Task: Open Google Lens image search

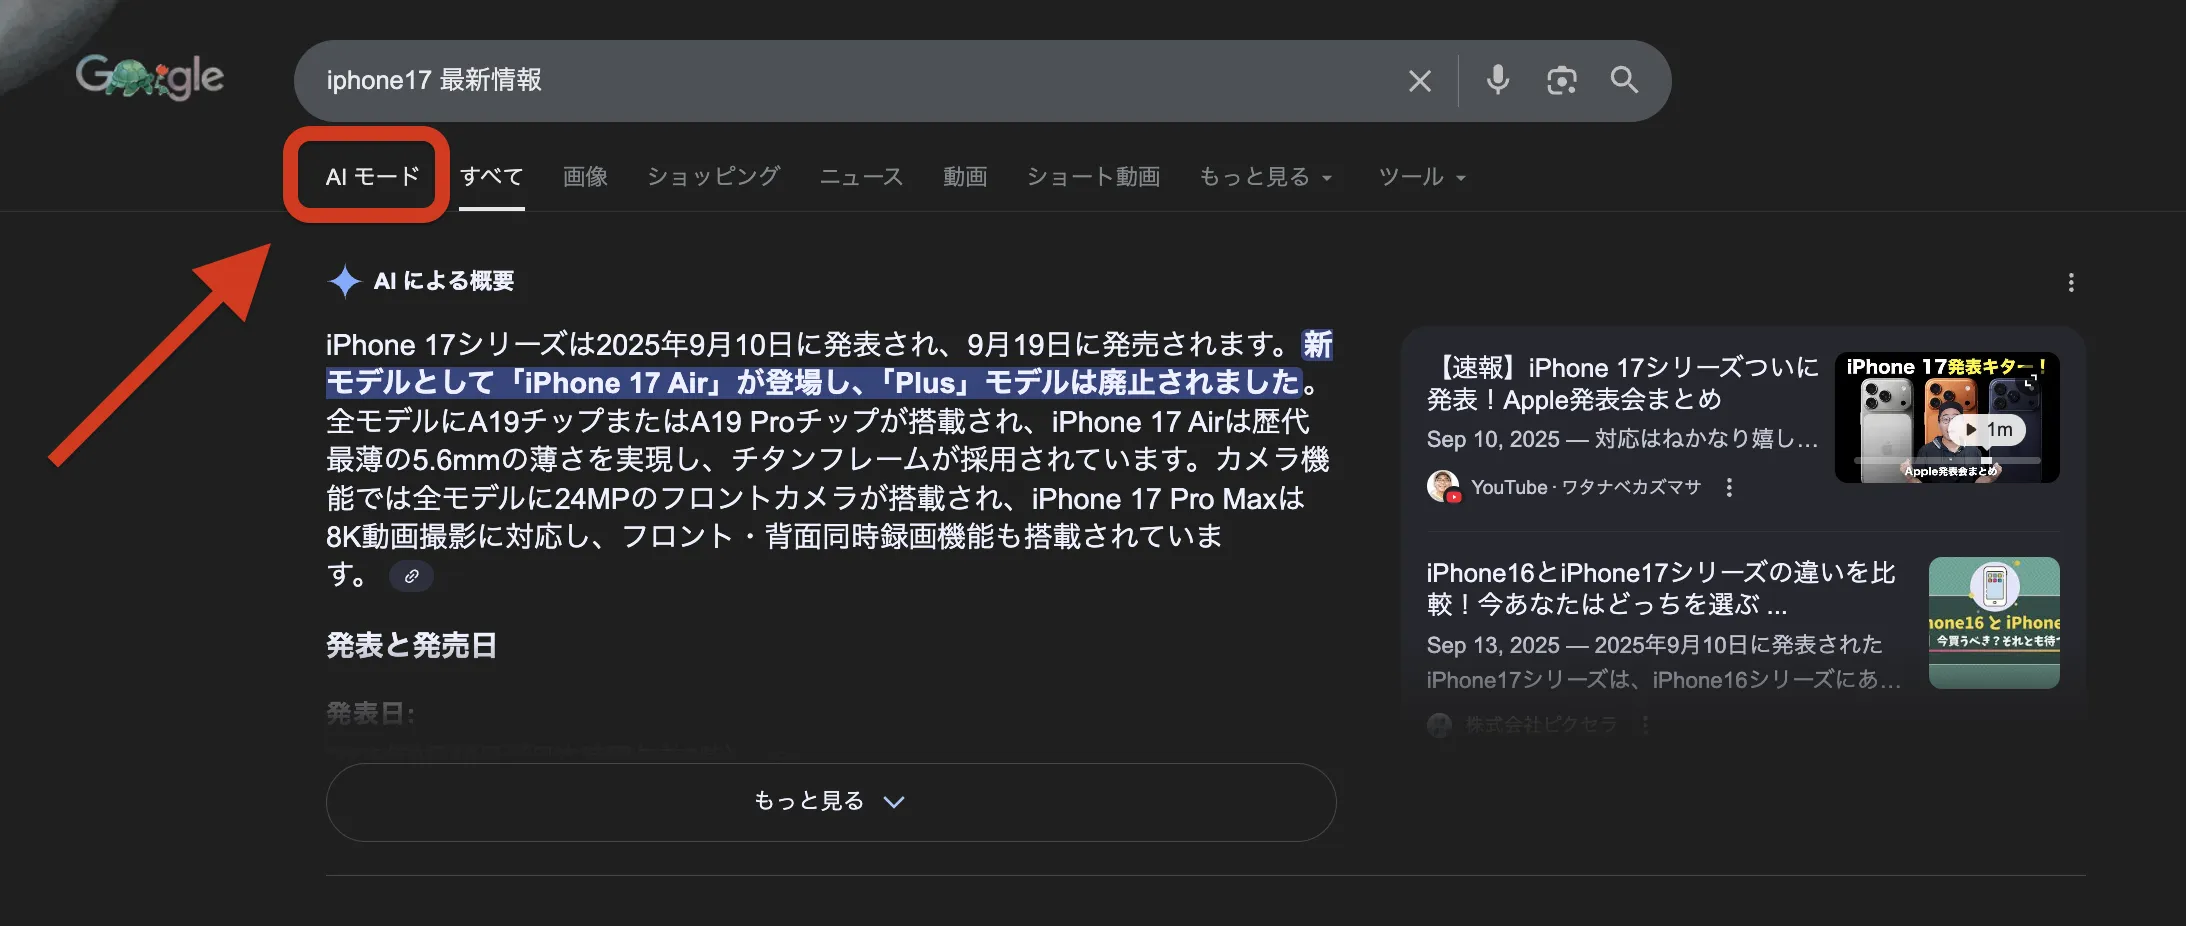Action: point(1561,80)
